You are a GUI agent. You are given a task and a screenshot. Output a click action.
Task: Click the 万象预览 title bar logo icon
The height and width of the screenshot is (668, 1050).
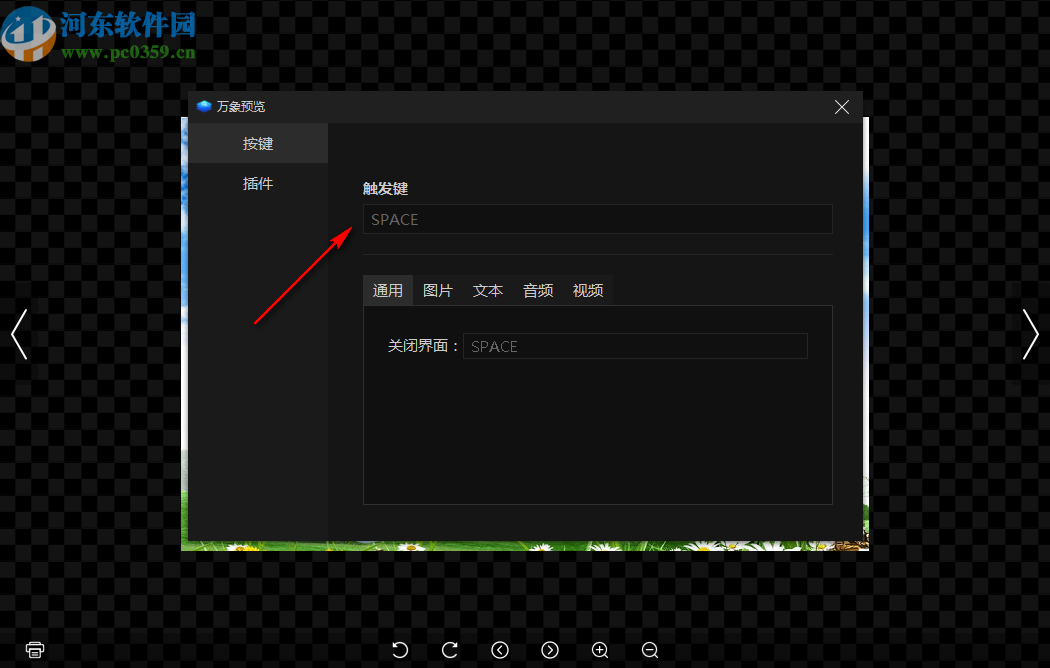[x=205, y=105]
